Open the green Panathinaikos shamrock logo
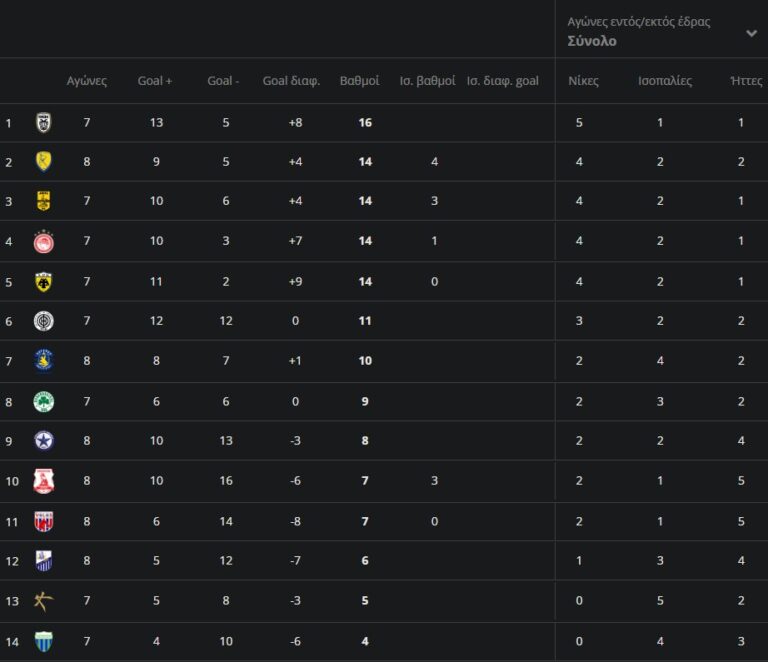The image size is (768, 662). [43, 401]
